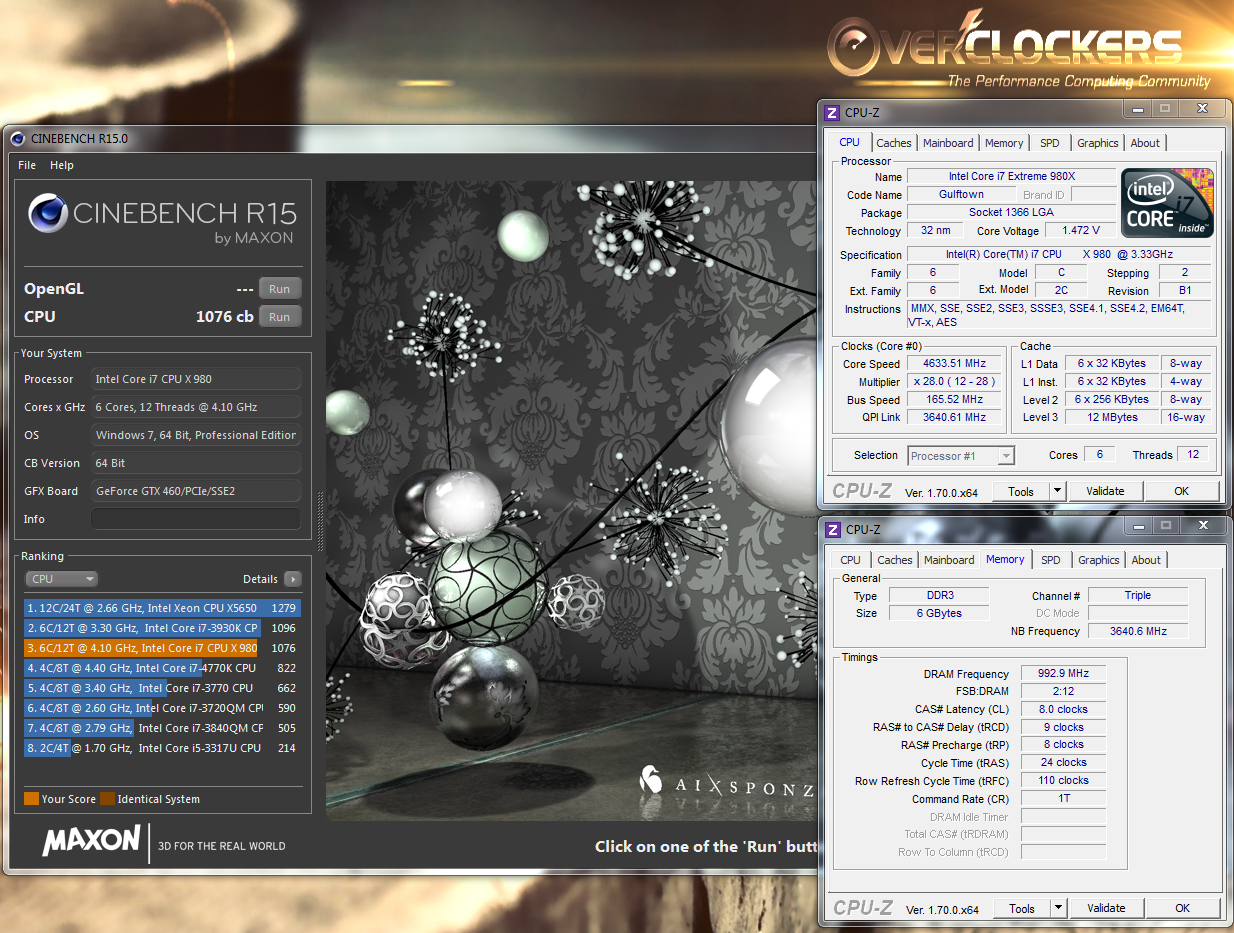Image resolution: width=1234 pixels, height=933 pixels.
Task: Select ranking row Core i5-3317U
Action: (162, 748)
